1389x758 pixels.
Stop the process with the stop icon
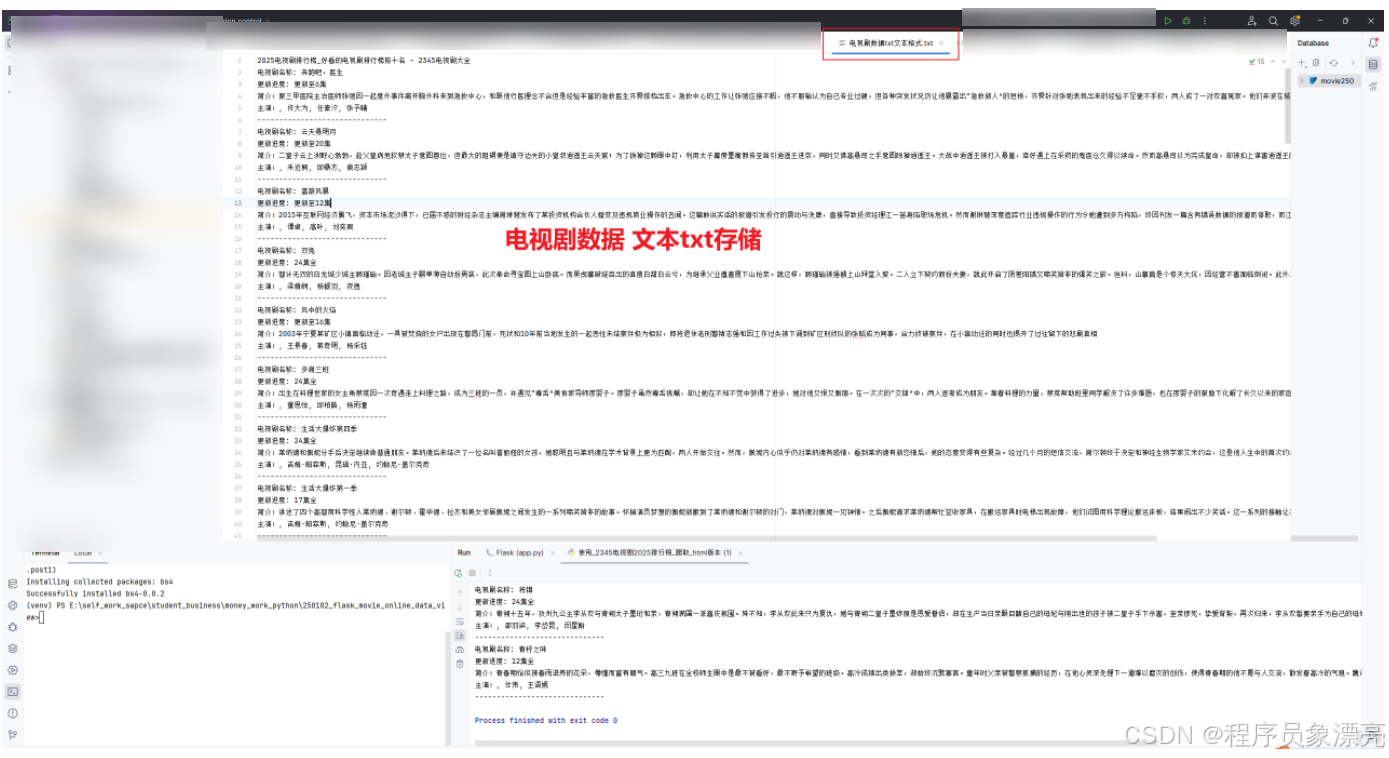click(472, 573)
